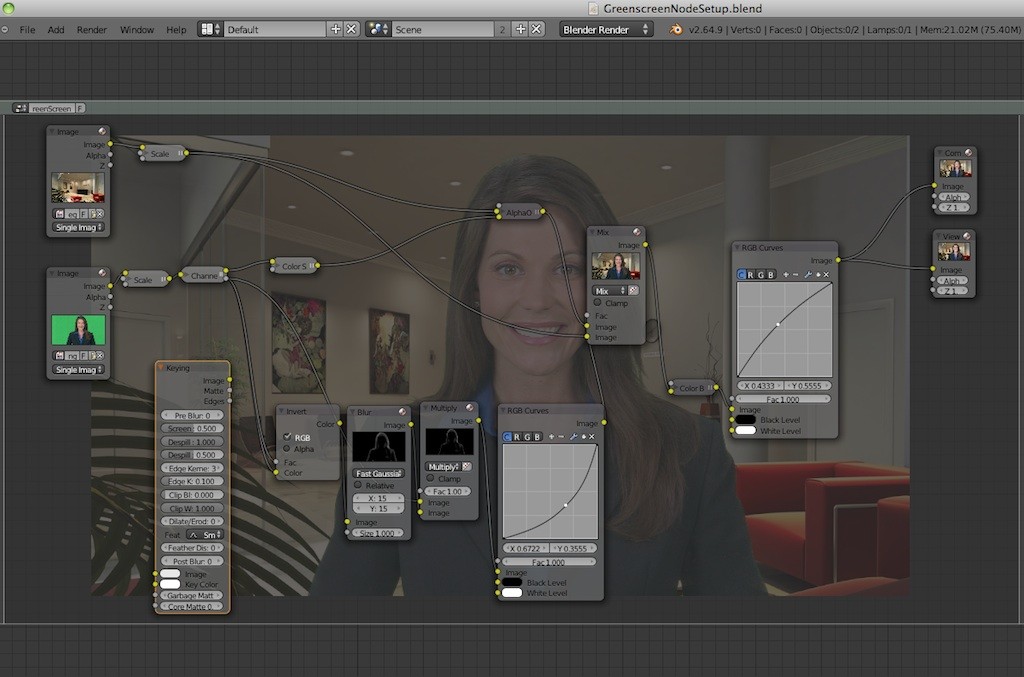Toggle the preview sphere icon on the Mix node header
Screen dimensions: 1024x677
(x=637, y=230)
